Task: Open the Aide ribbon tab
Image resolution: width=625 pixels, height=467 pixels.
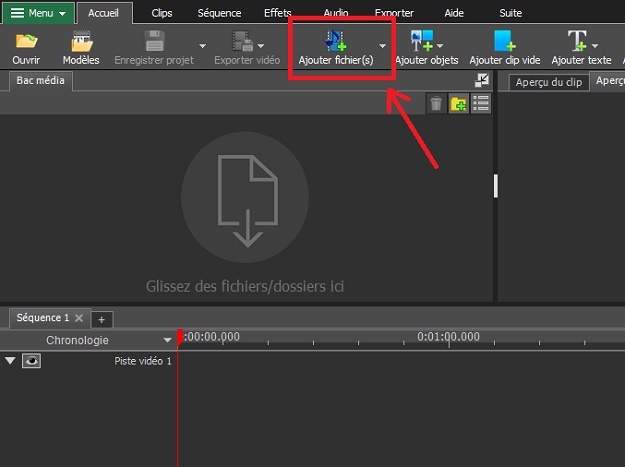Action: click(454, 13)
